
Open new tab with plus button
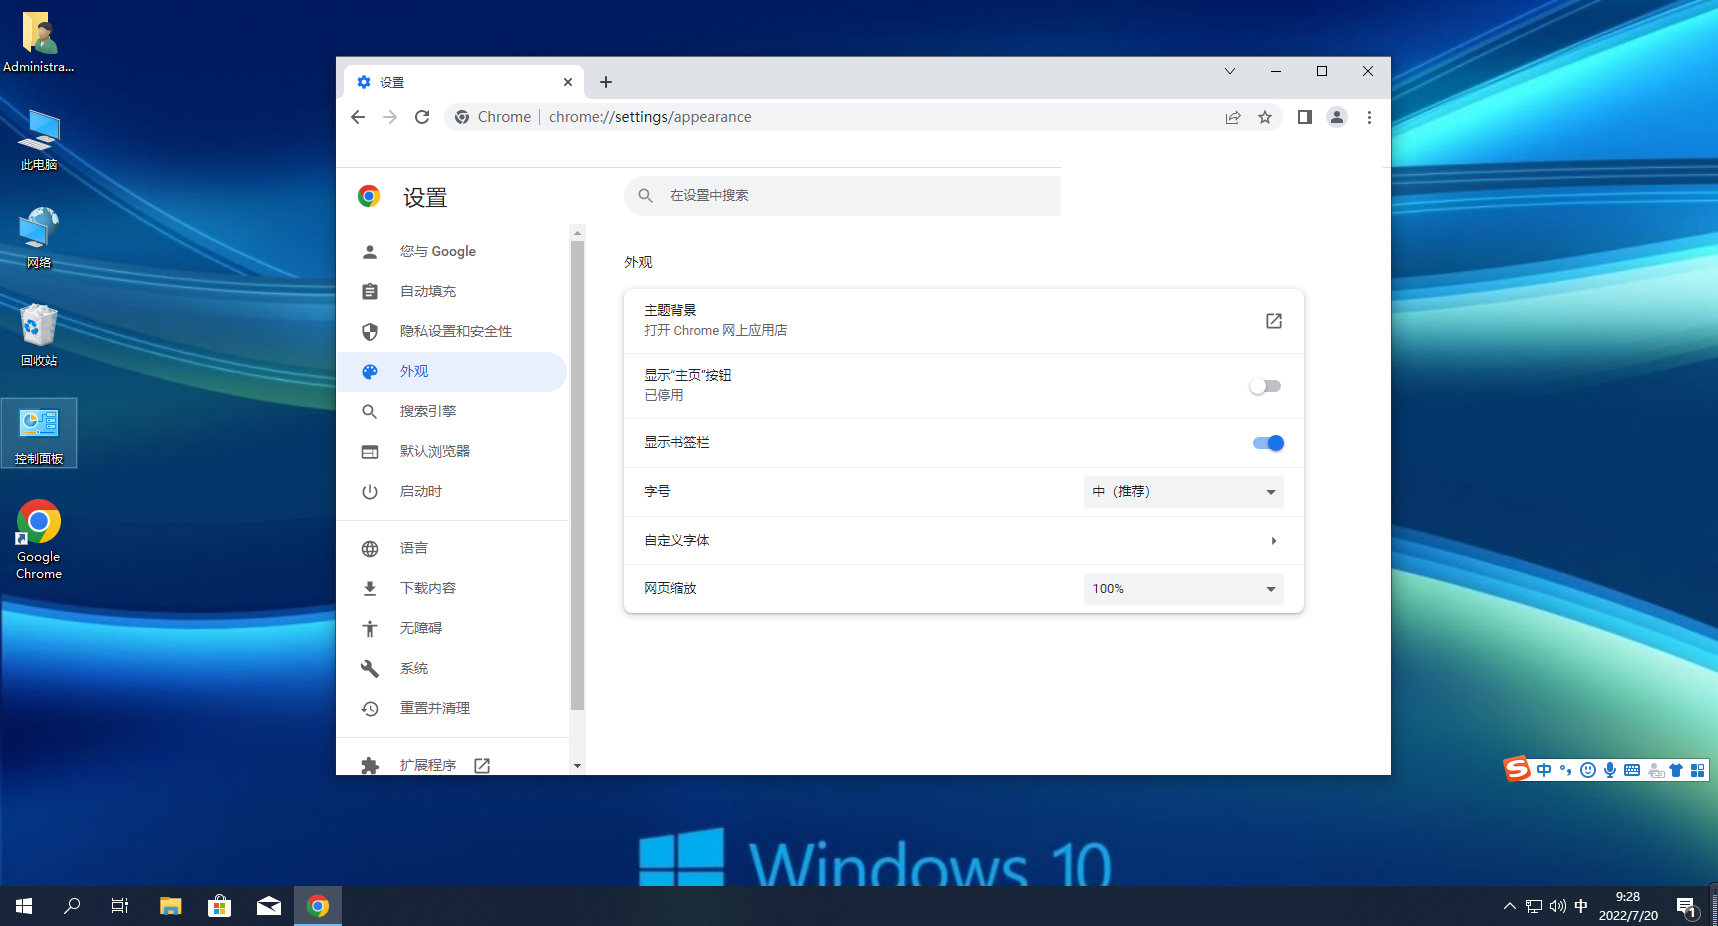(606, 82)
